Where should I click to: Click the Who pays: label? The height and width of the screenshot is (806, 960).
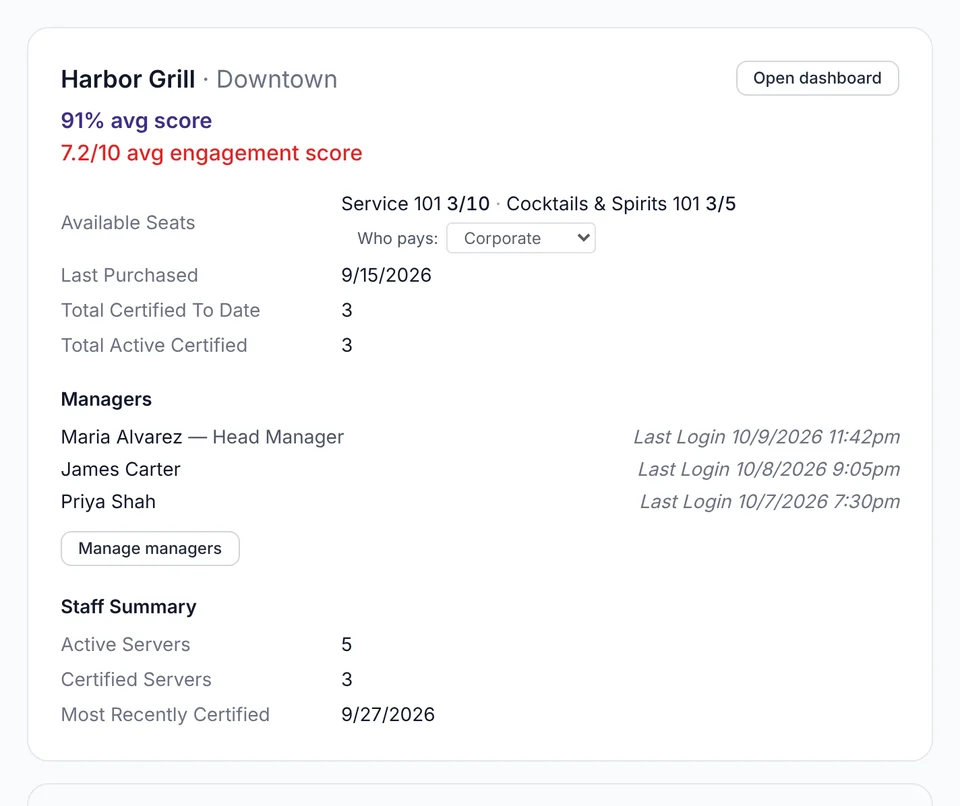[398, 238]
